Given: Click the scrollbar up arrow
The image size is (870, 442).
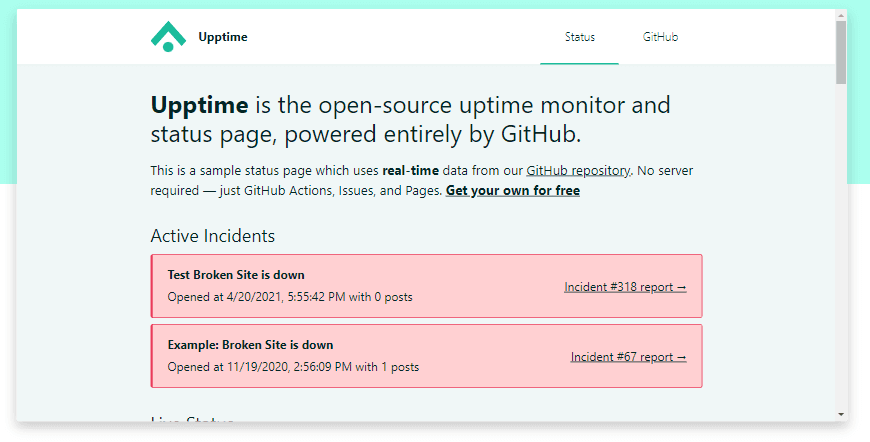Looking at the screenshot, I should pos(841,15).
